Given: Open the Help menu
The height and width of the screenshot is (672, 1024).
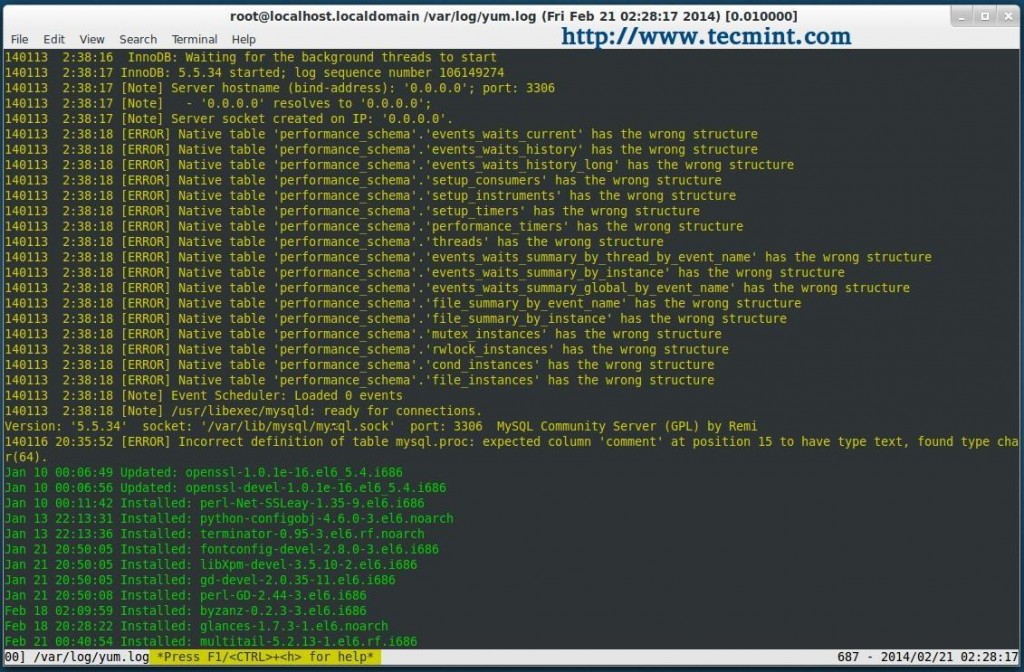Looking at the screenshot, I should click(244, 39).
